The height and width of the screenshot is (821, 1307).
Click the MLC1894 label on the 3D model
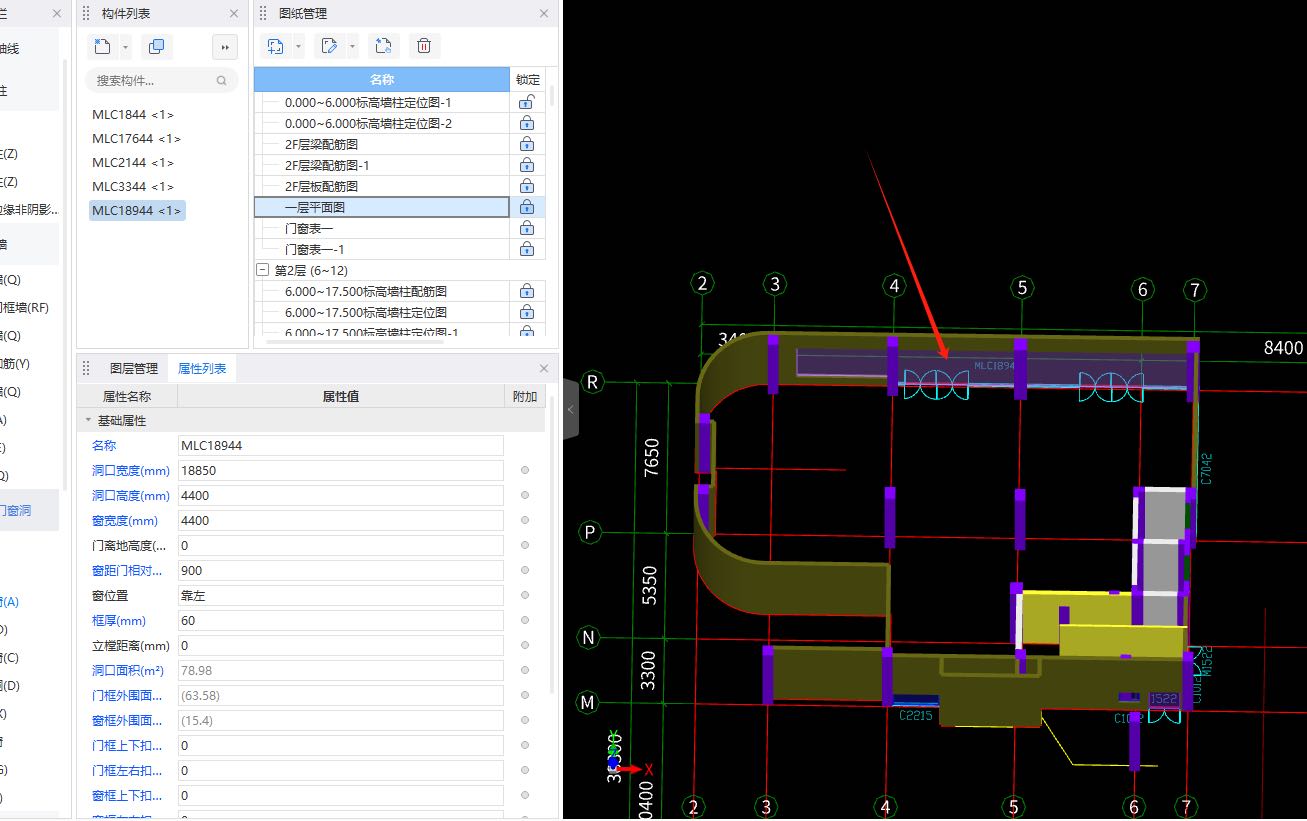pyautogui.click(x=994, y=366)
